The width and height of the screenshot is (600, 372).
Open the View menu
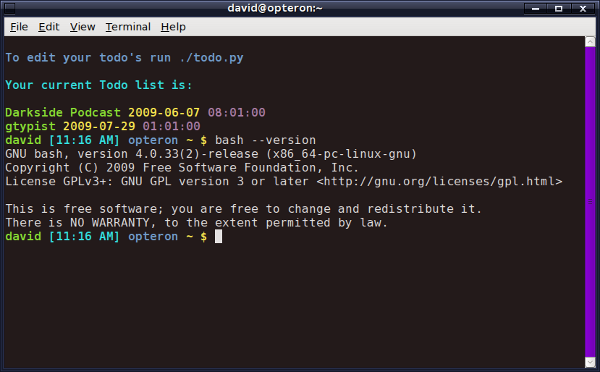82,27
